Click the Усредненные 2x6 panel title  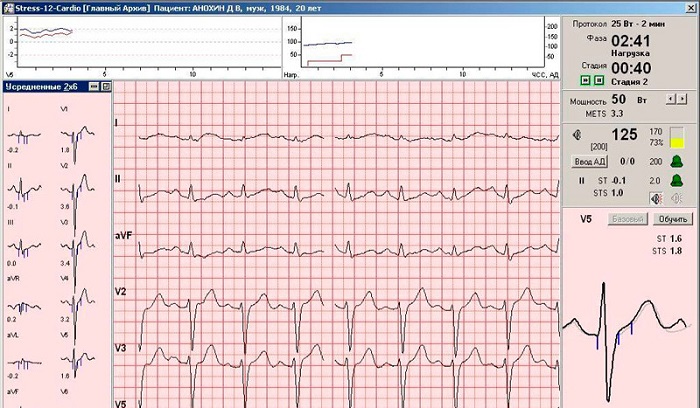pyautogui.click(x=38, y=87)
